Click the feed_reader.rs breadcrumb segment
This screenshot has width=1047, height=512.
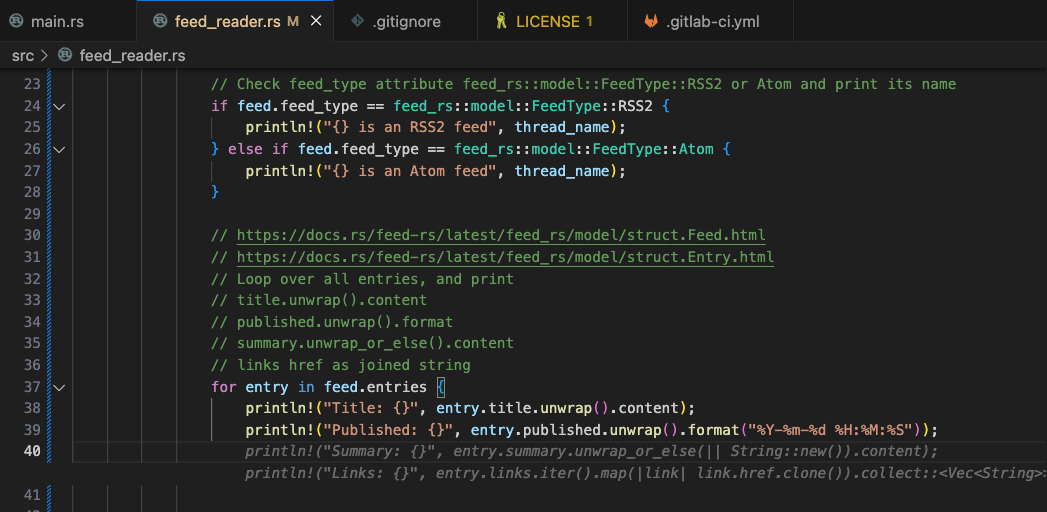pyautogui.click(x=132, y=56)
